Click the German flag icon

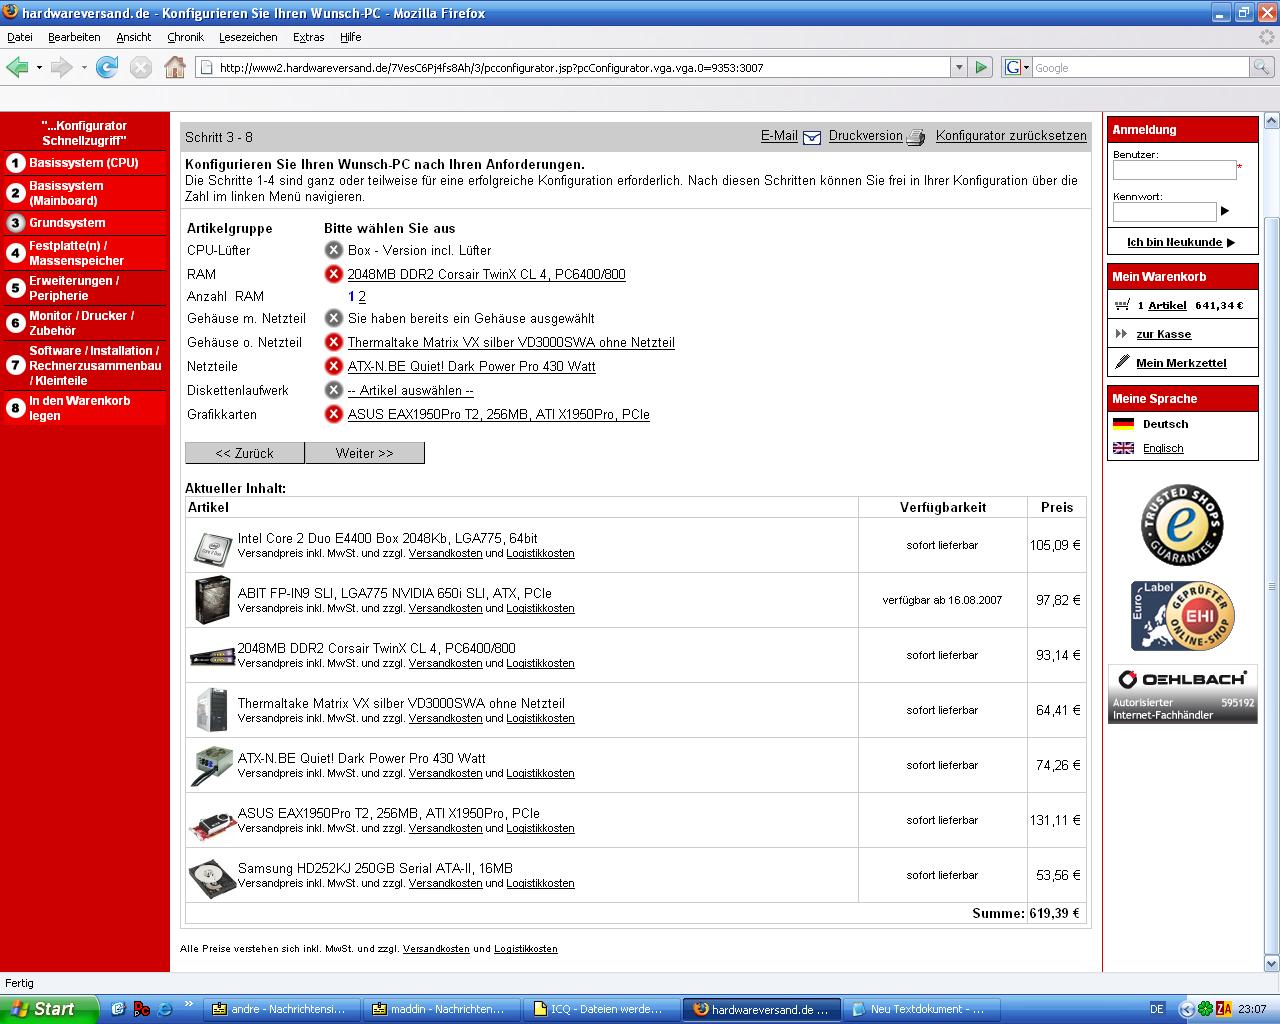(1124, 424)
